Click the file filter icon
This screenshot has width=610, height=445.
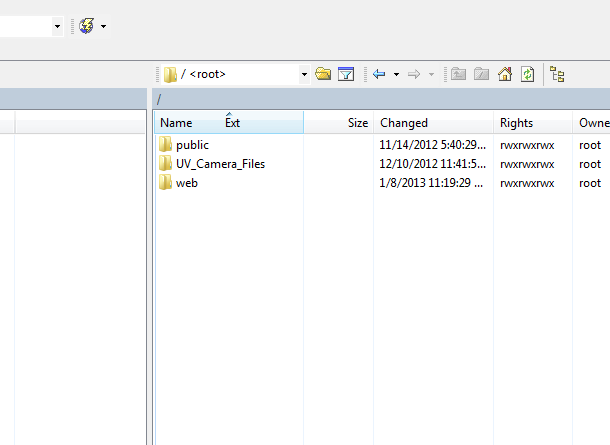coord(346,74)
